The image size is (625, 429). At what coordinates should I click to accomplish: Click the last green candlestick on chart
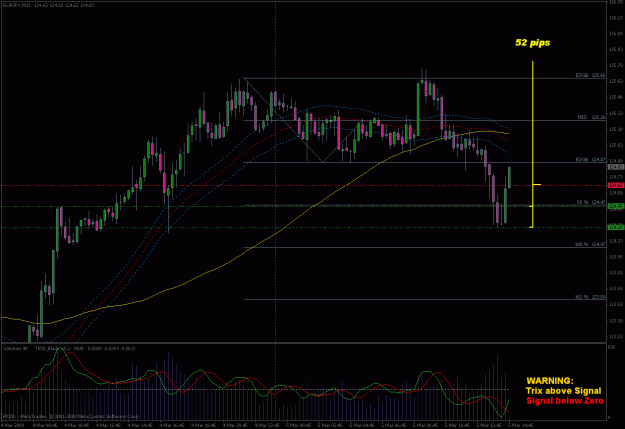pos(509,177)
